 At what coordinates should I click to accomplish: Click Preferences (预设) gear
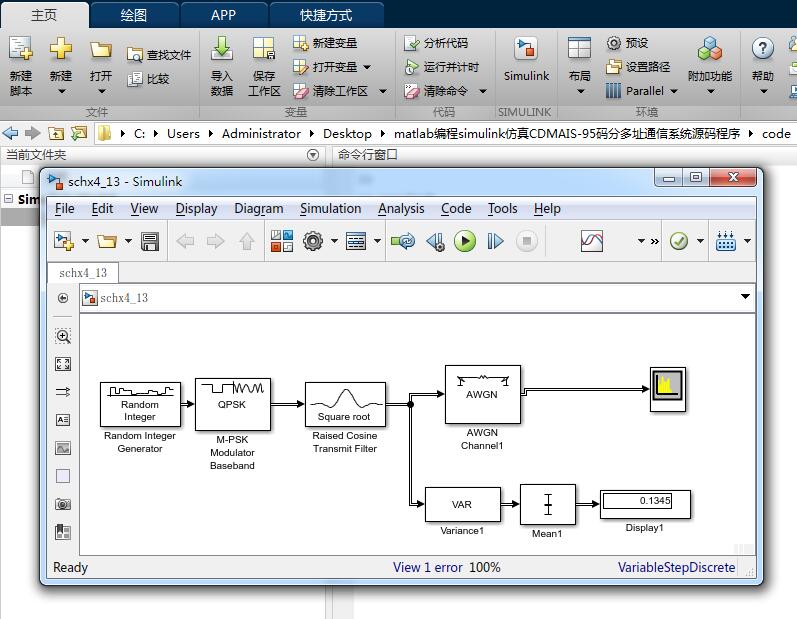tap(628, 43)
